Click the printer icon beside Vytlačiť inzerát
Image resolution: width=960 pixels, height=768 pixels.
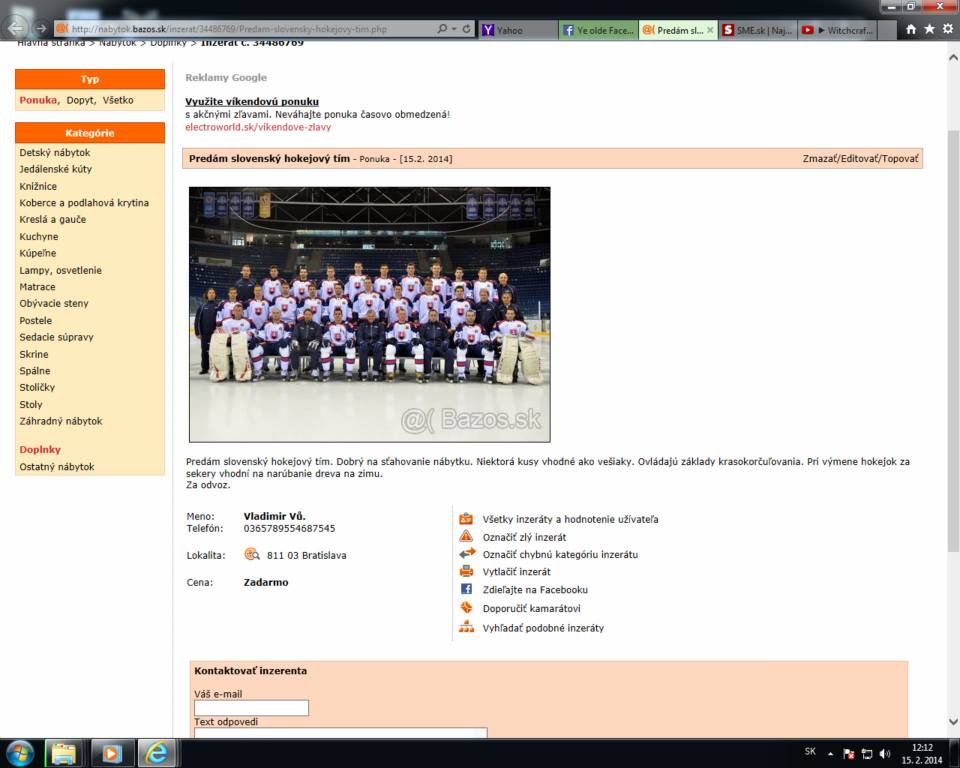click(466, 572)
